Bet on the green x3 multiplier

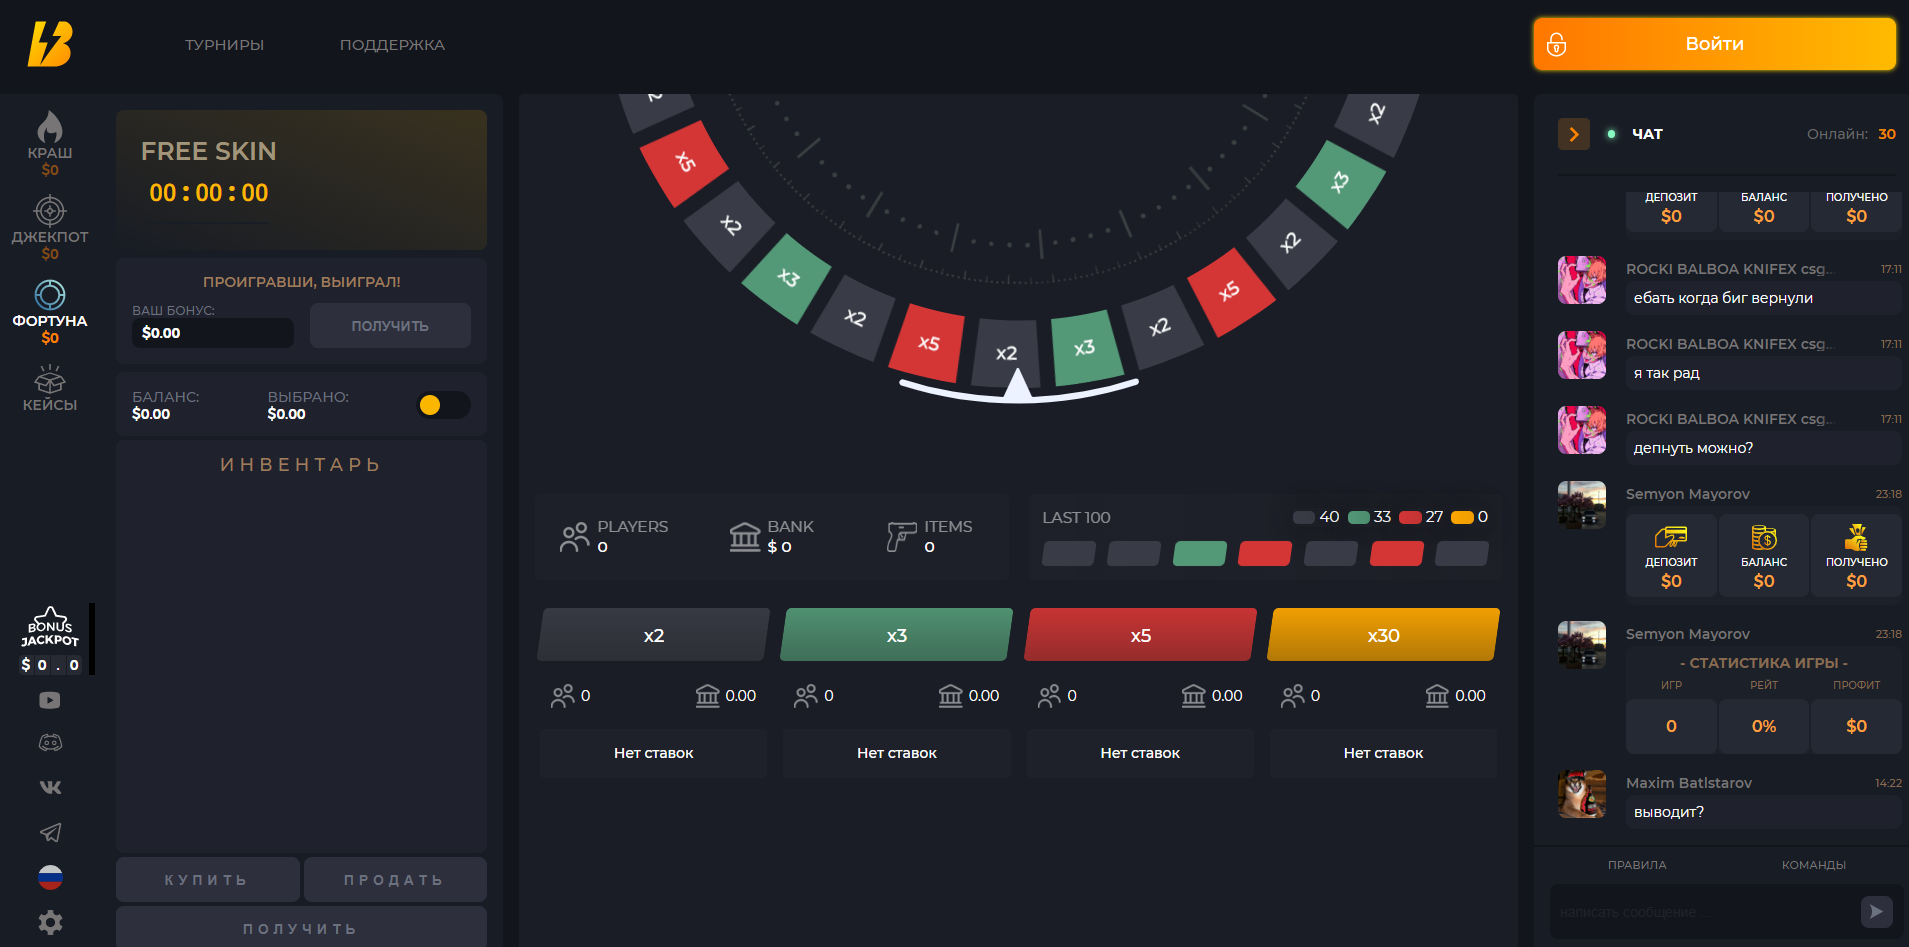[x=896, y=635]
